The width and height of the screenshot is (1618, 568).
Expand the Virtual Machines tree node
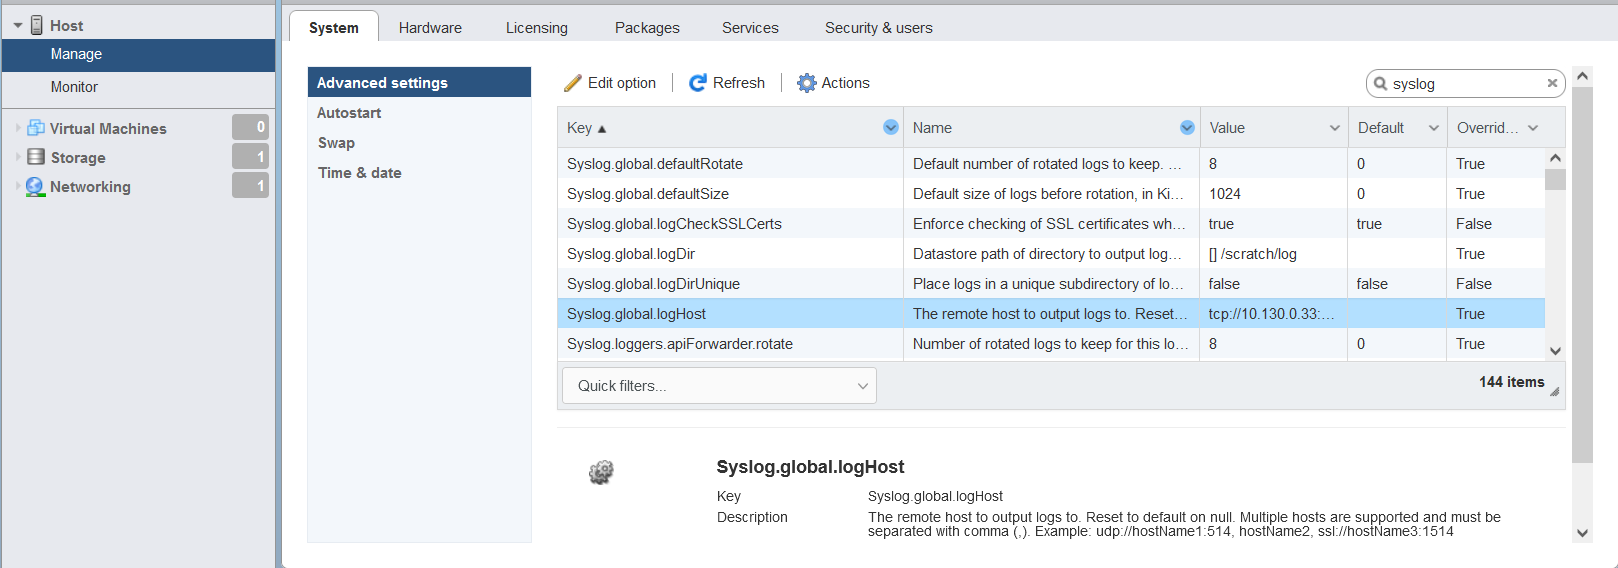(18, 128)
